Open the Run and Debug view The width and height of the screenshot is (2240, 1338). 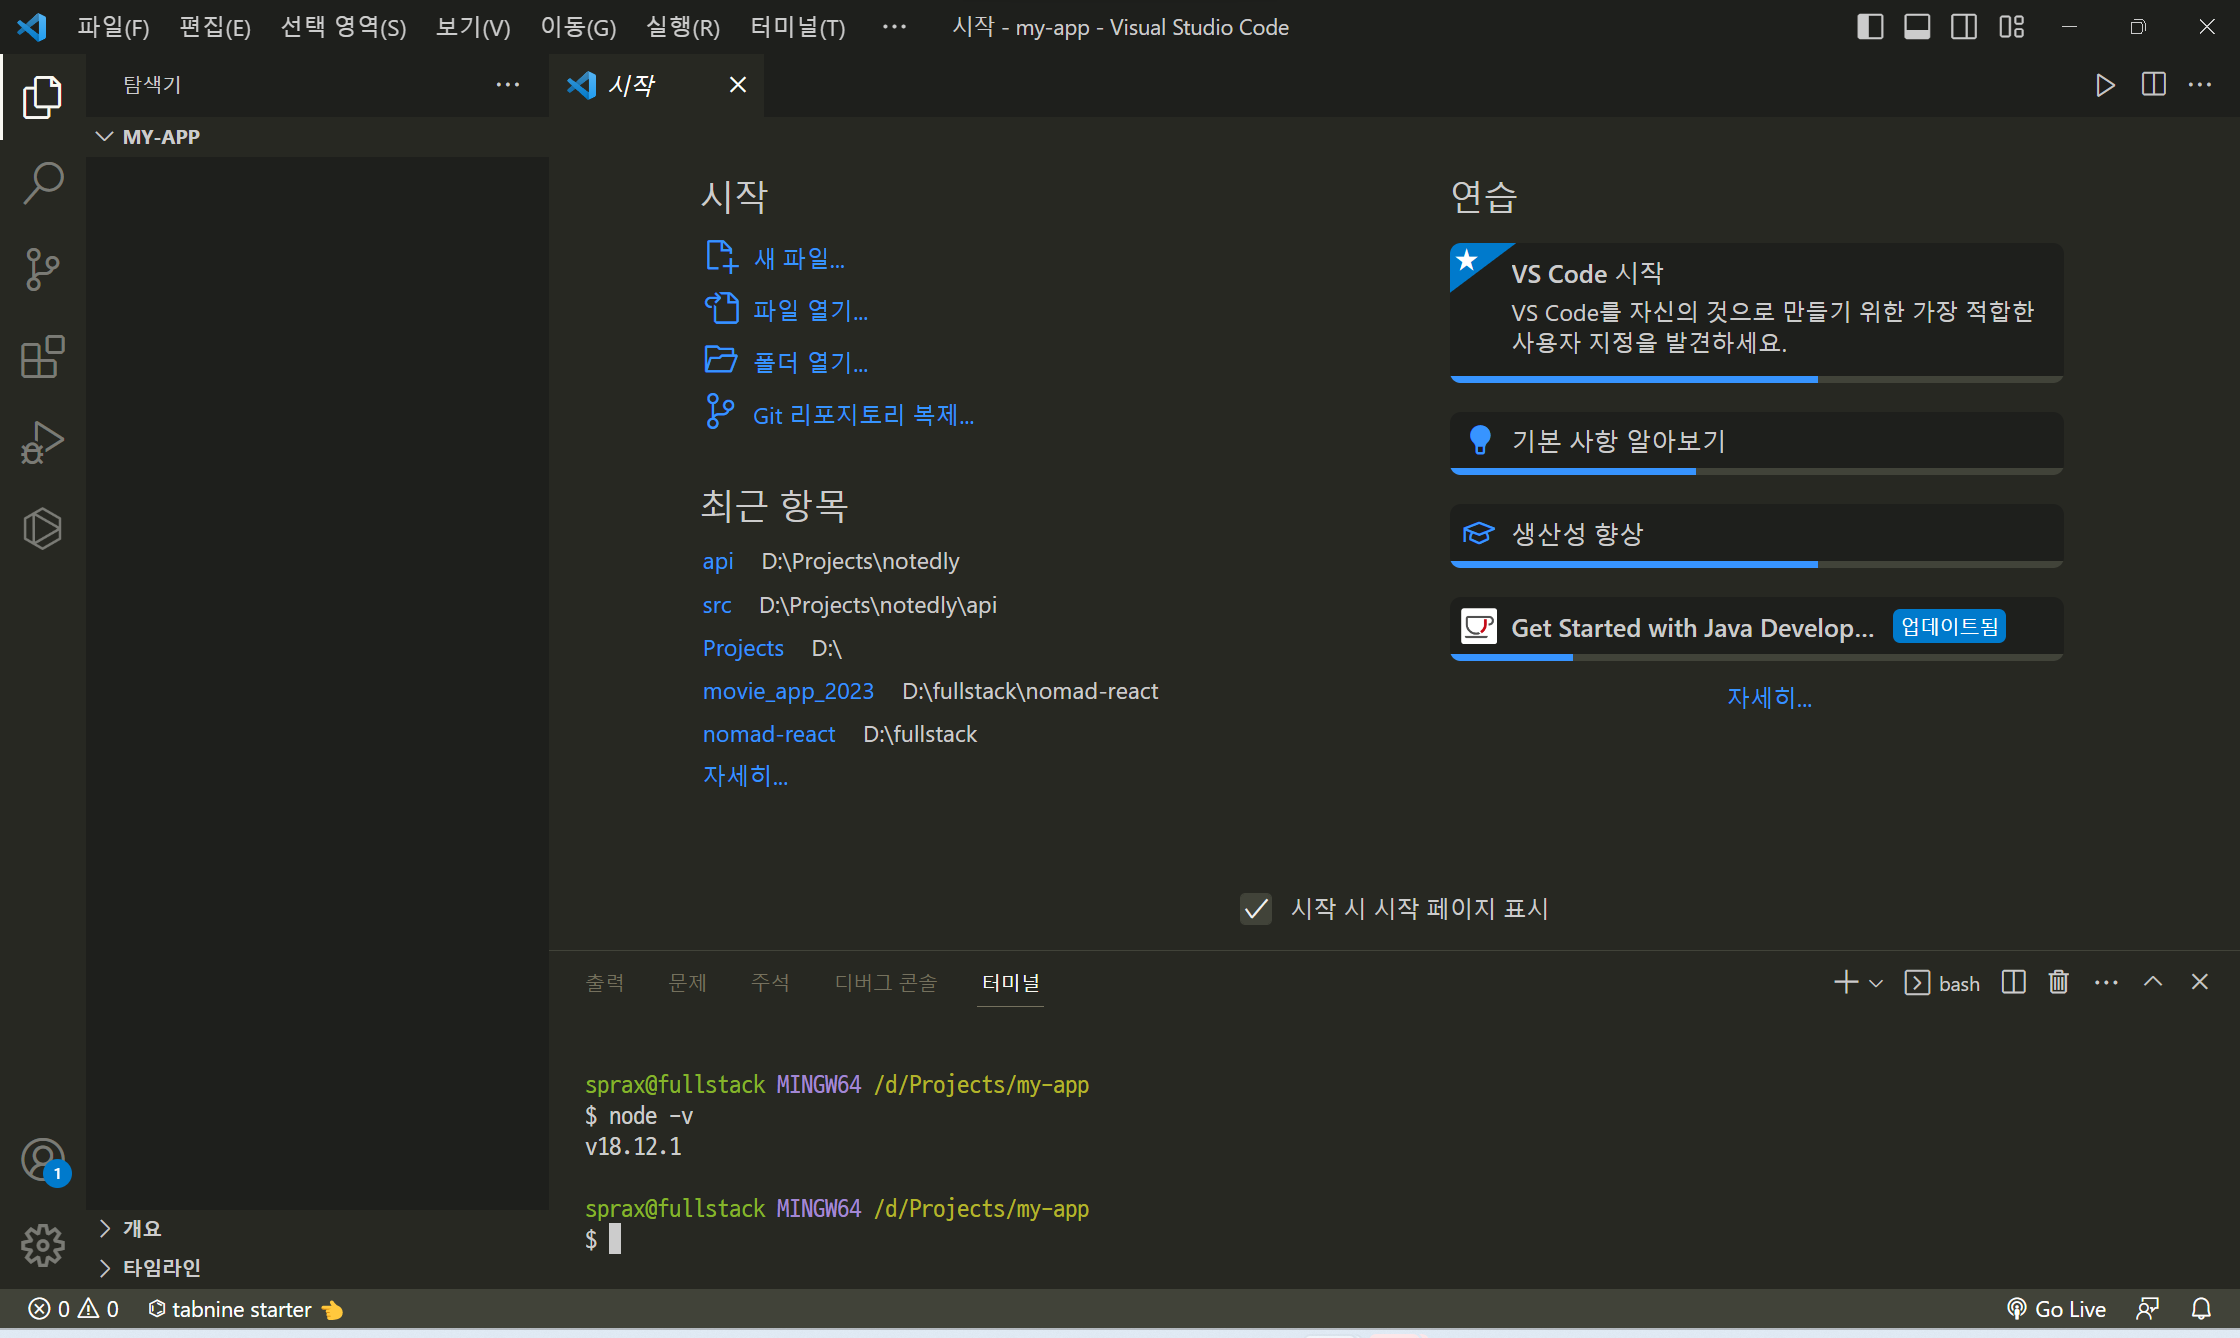(x=43, y=442)
